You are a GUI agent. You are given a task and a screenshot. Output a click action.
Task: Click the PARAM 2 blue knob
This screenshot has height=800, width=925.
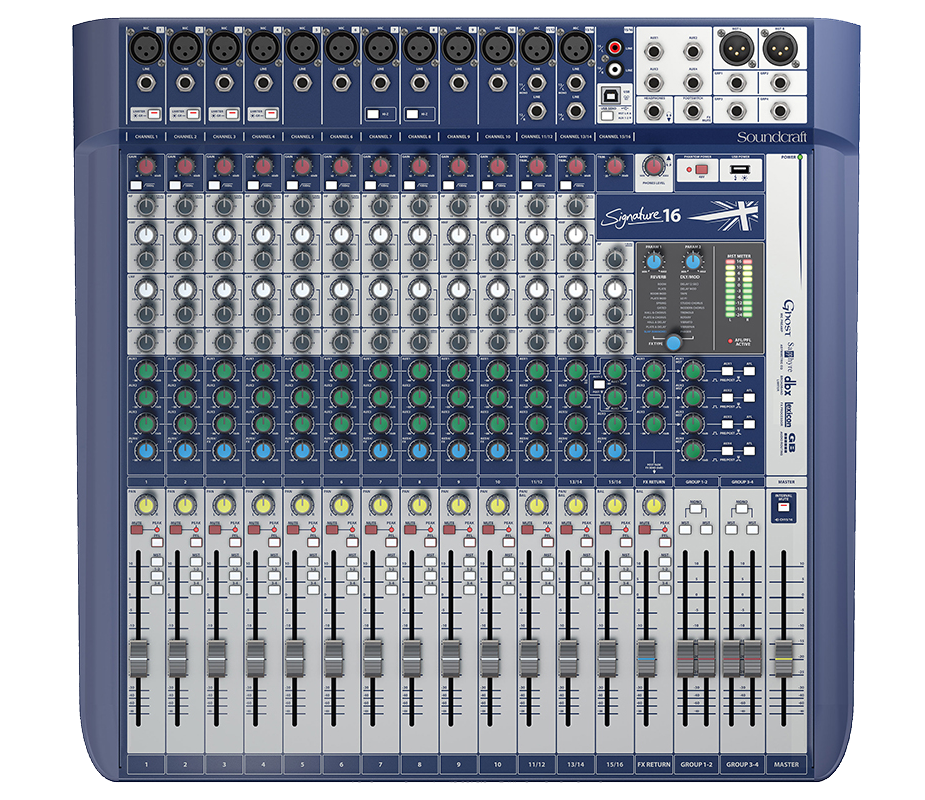point(693,262)
